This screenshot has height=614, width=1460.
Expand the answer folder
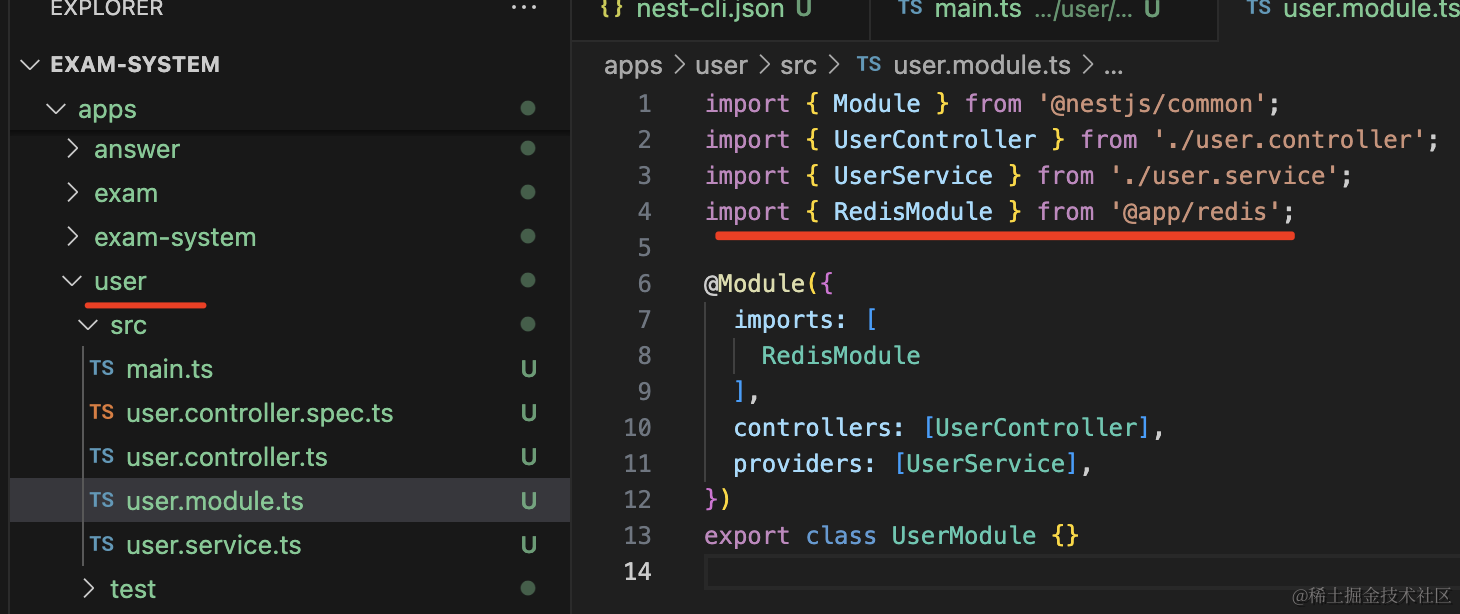pos(72,149)
